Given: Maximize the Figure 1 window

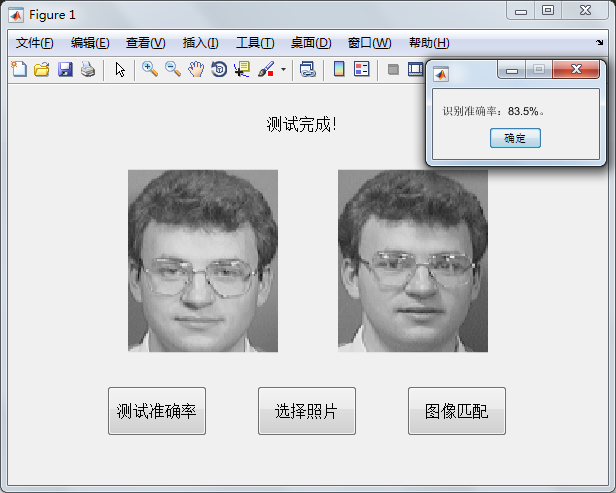Looking at the screenshot, I should (x=548, y=10).
